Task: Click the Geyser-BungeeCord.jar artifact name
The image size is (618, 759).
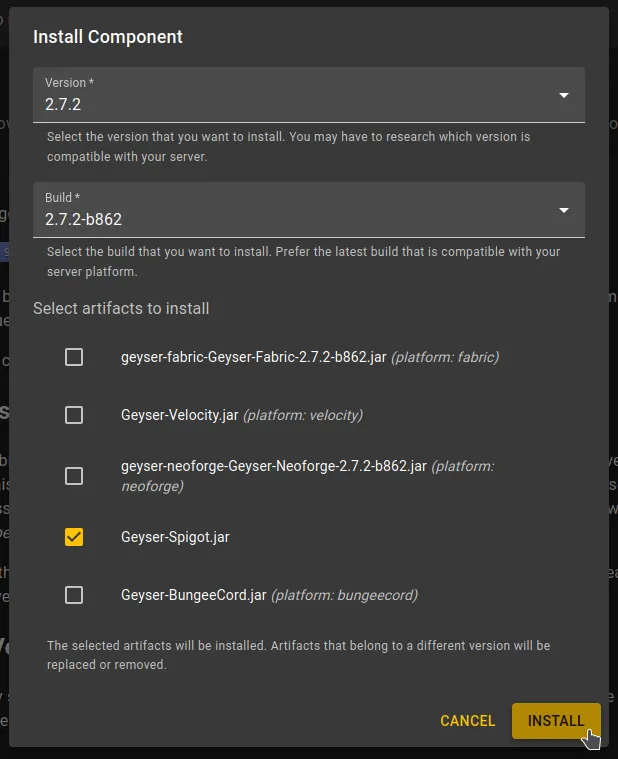Action: (194, 595)
